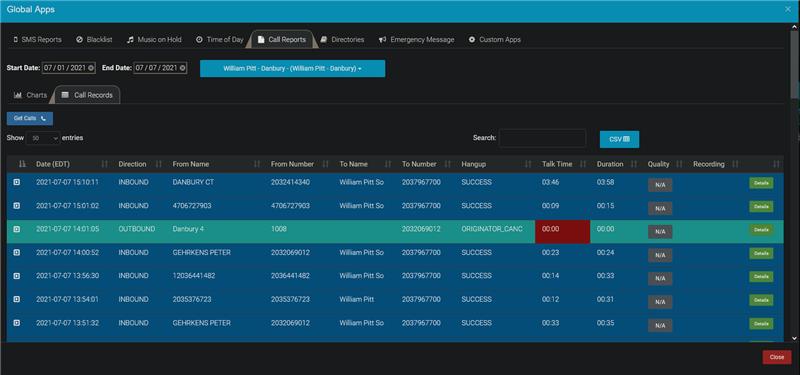
Task: Sort the Talk Time column
Action: point(583,164)
